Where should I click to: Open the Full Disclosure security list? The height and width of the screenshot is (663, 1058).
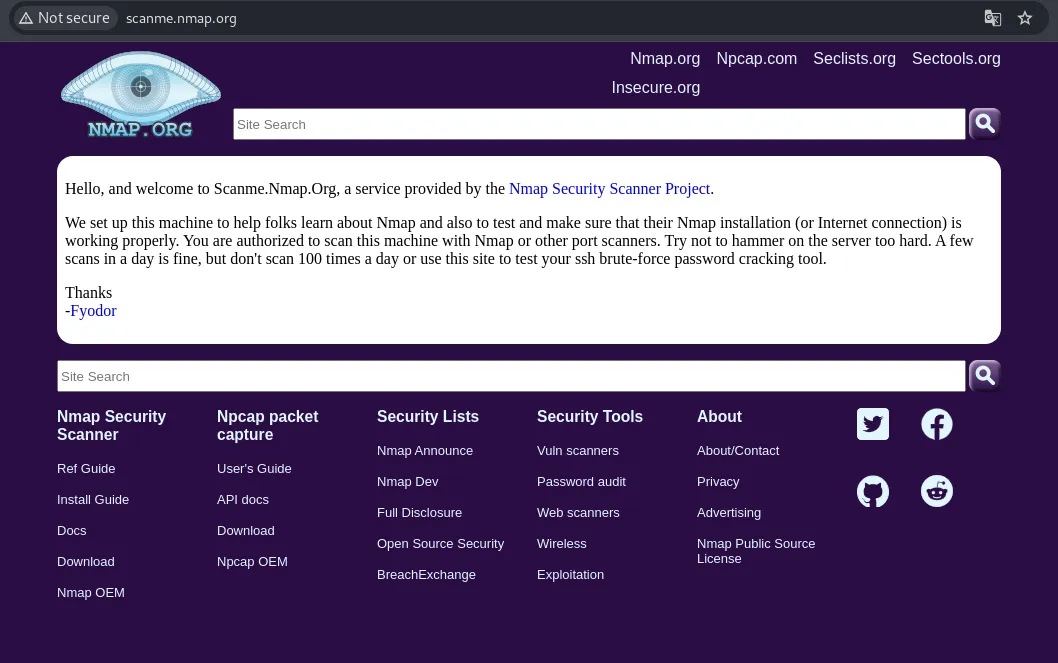click(419, 512)
